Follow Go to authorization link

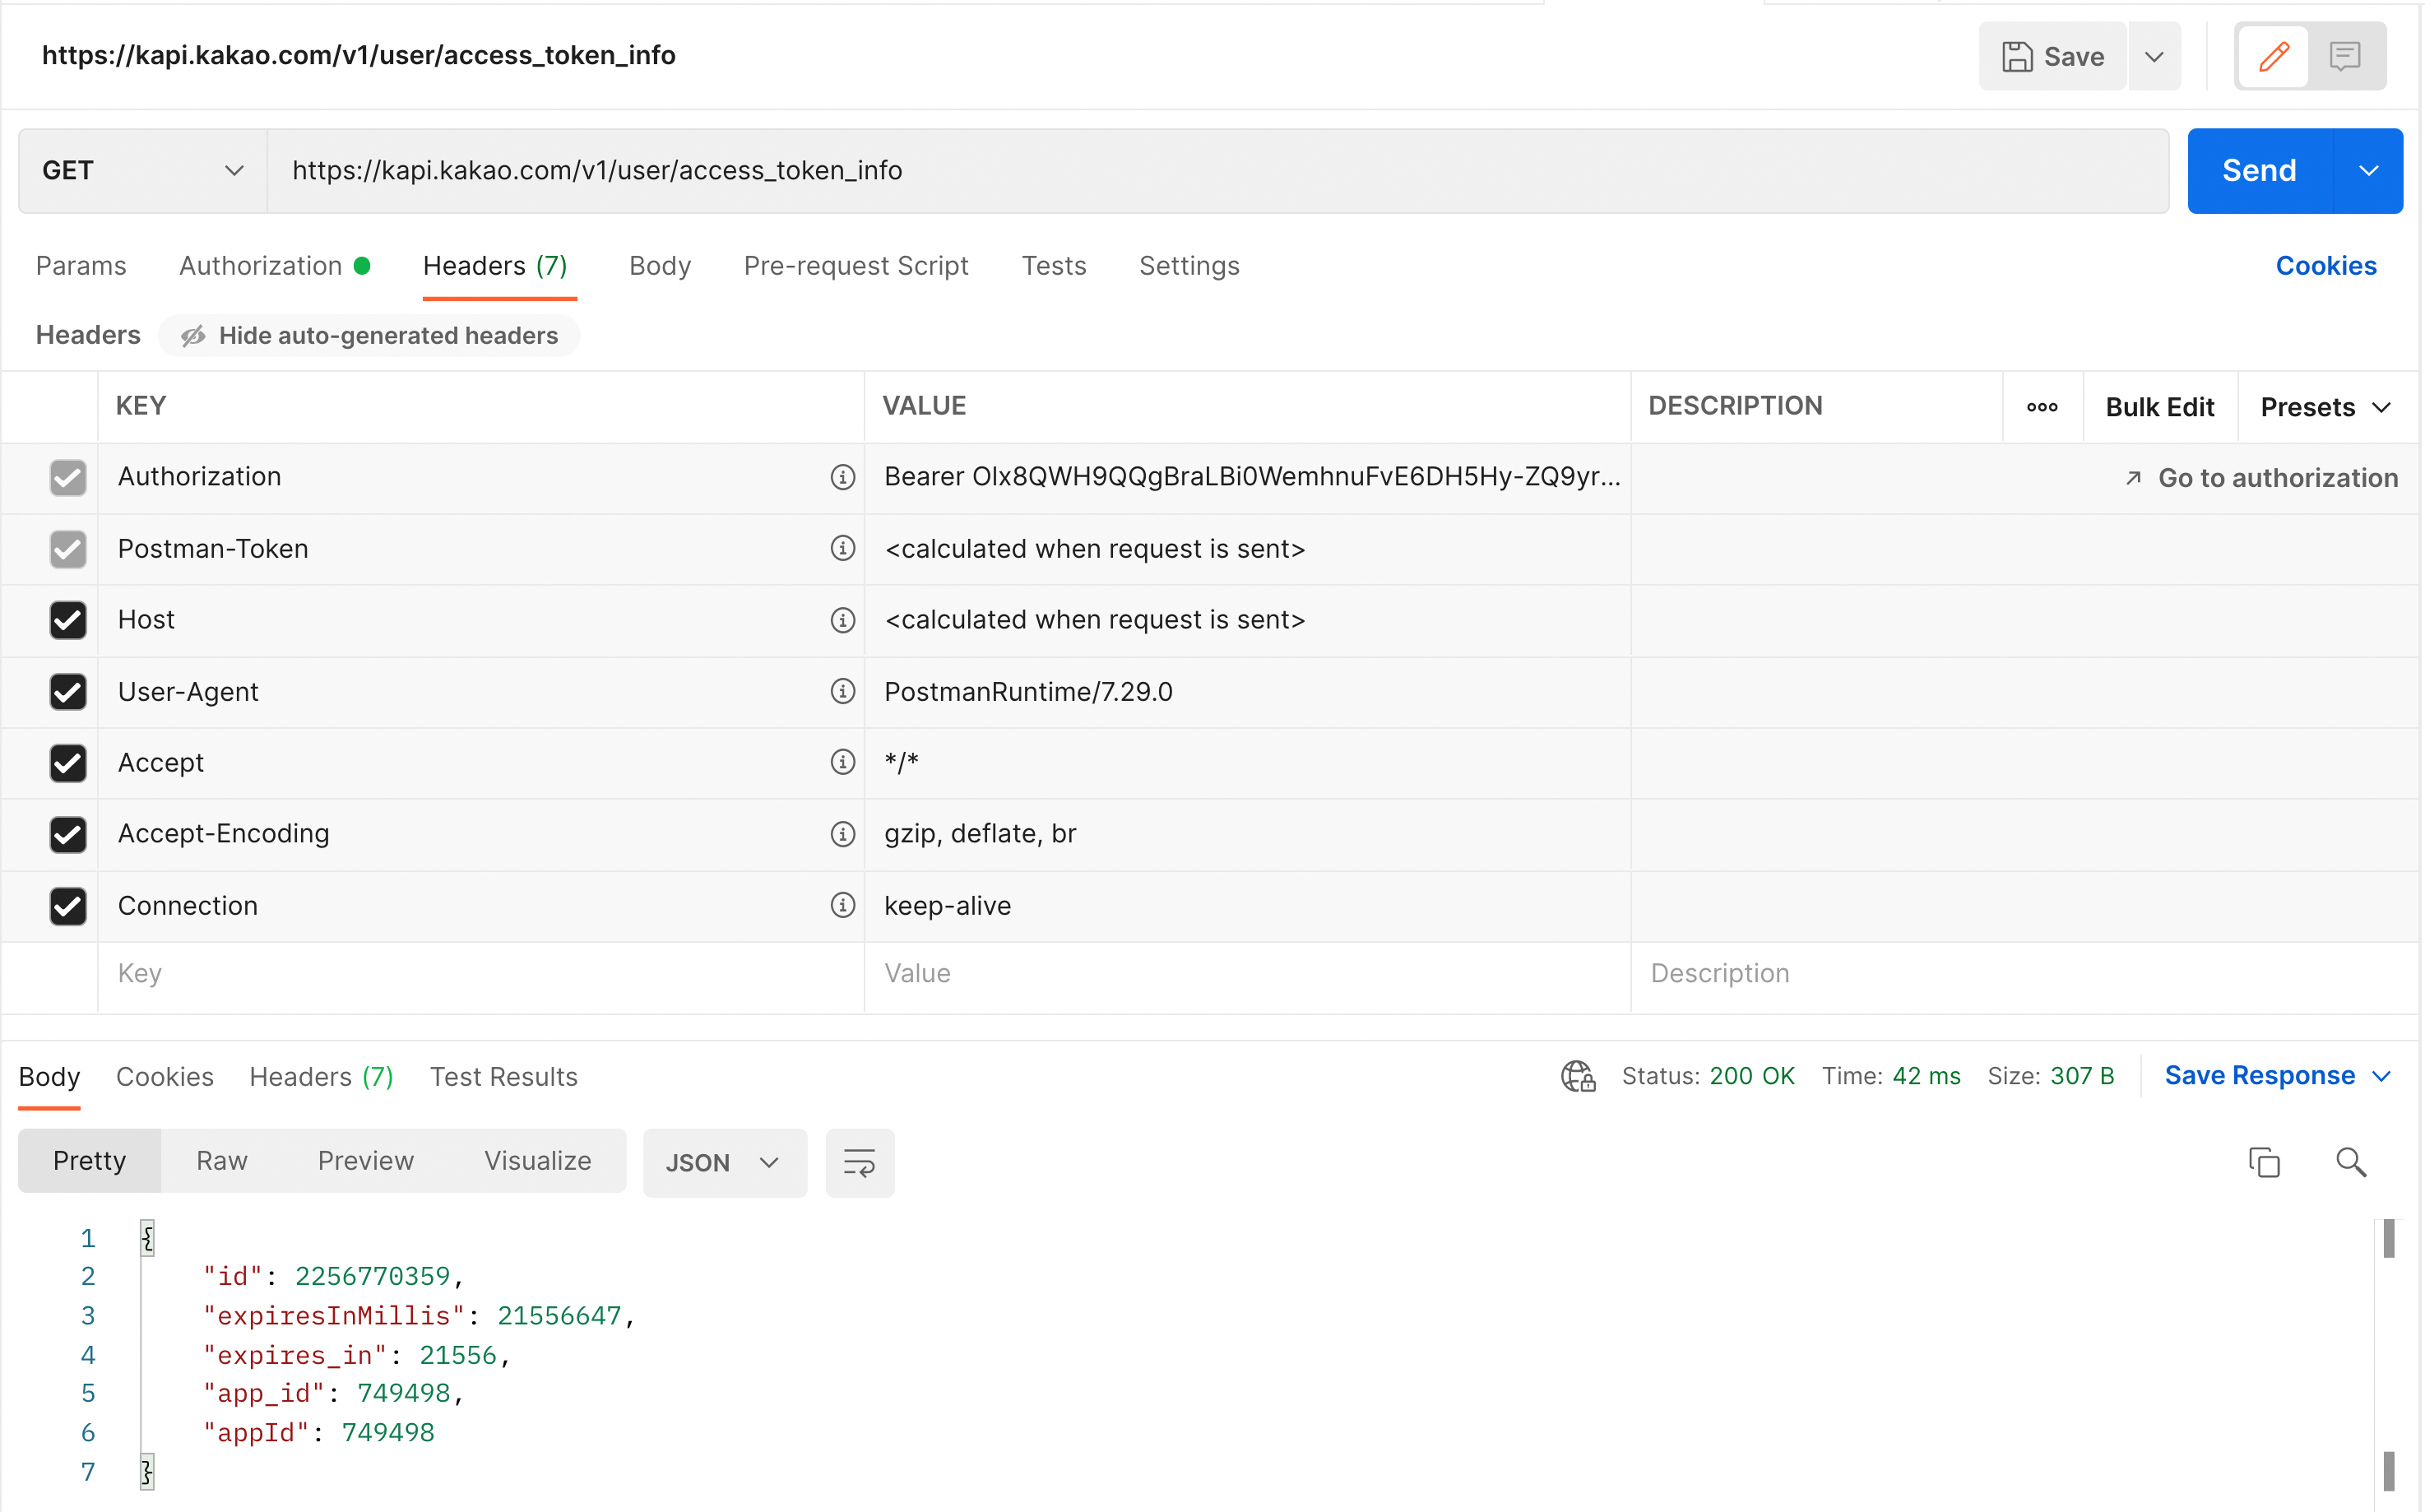click(x=2261, y=478)
